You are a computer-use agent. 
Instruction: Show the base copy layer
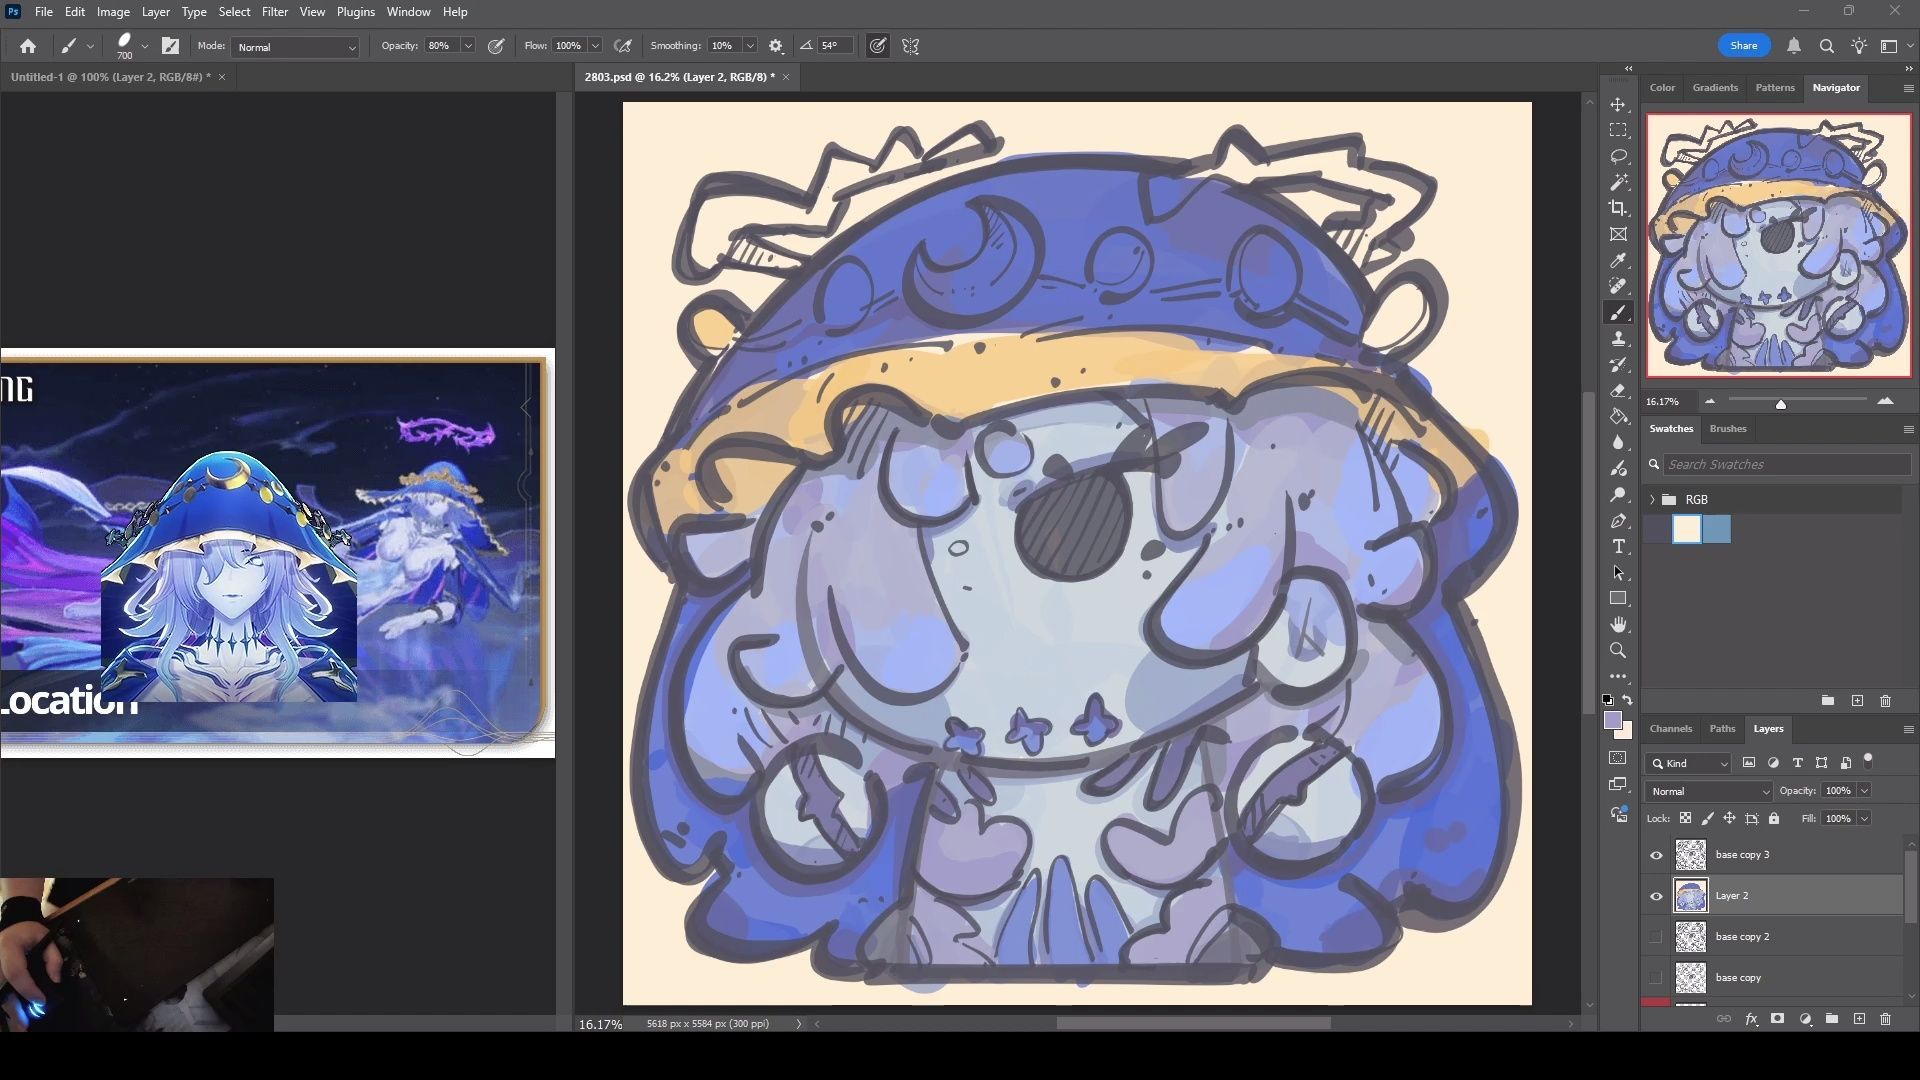1656,978
